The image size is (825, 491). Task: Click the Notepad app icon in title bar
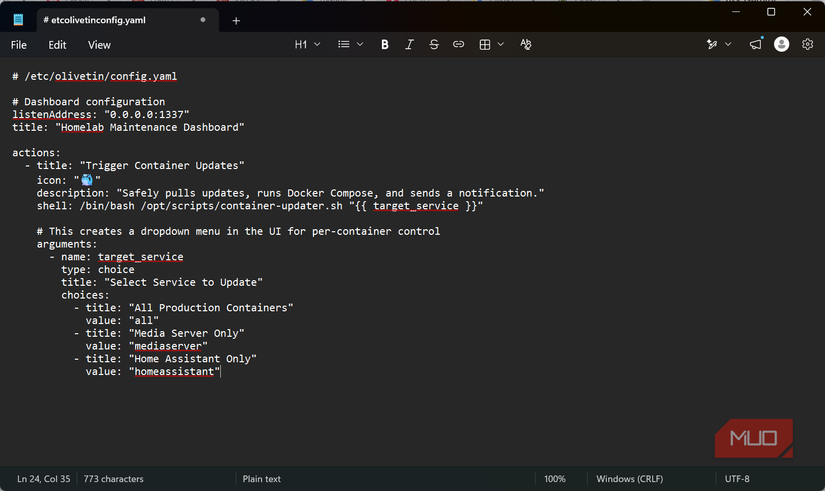coord(18,20)
